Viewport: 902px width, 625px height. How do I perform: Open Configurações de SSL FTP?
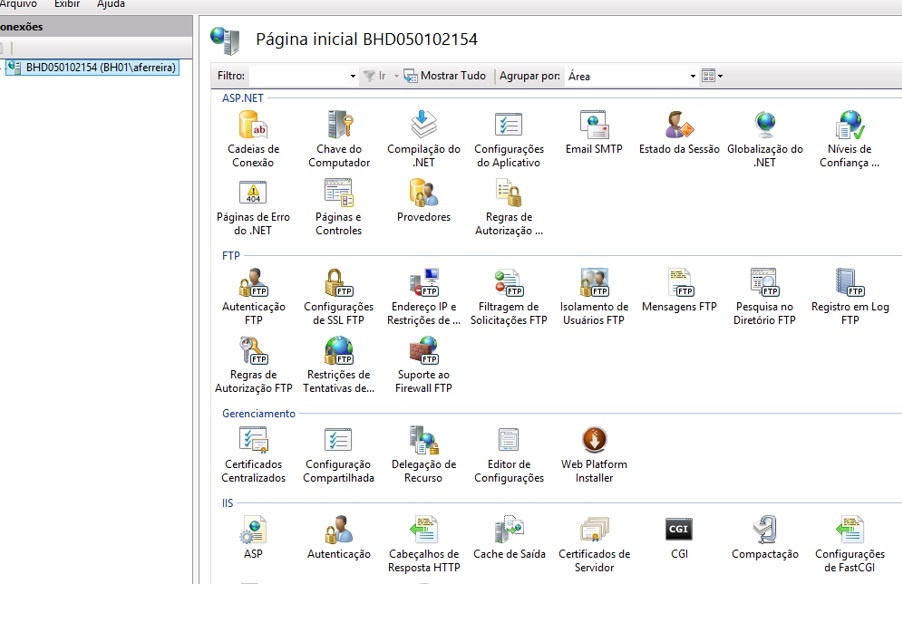pyautogui.click(x=339, y=298)
